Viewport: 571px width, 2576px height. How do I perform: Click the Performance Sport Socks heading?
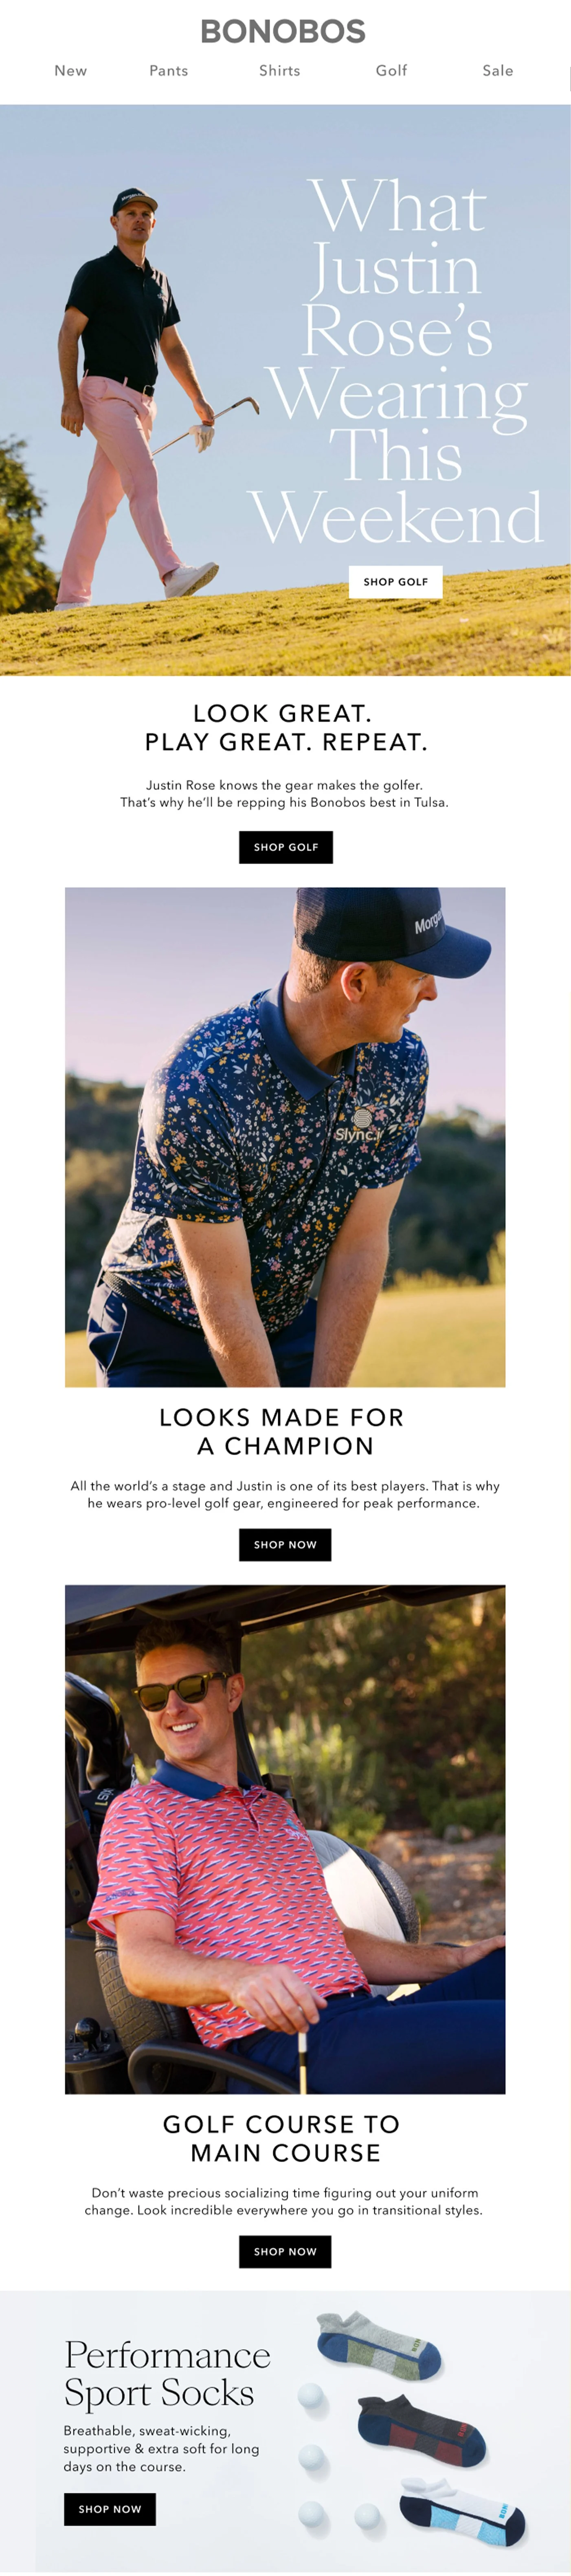[167, 2373]
